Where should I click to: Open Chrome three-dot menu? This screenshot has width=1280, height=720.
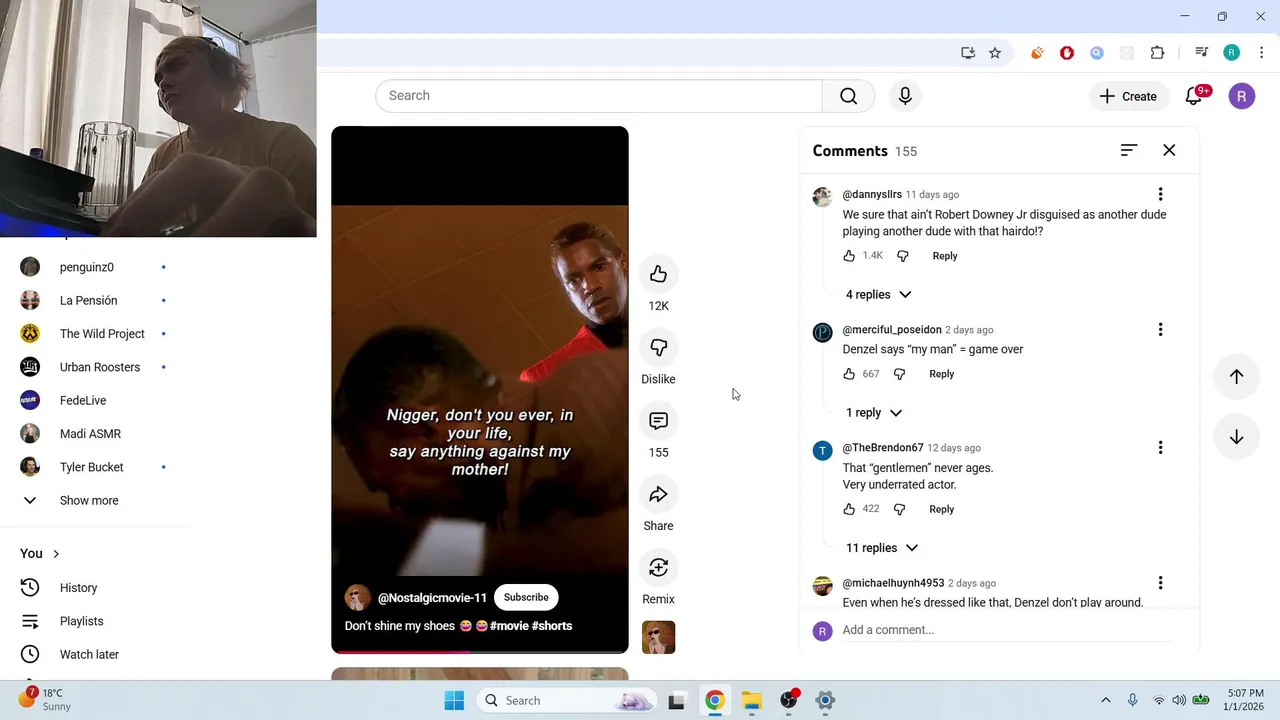coord(1261,53)
